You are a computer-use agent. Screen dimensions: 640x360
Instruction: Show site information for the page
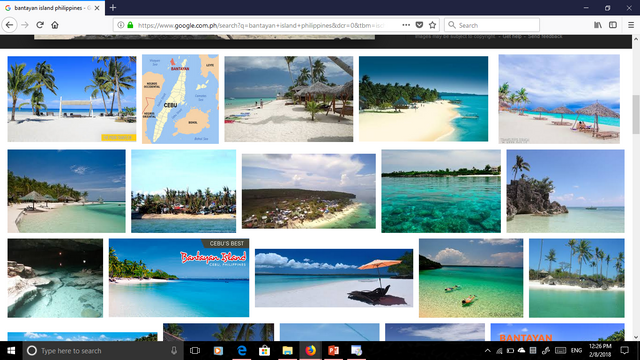click(x=121, y=25)
